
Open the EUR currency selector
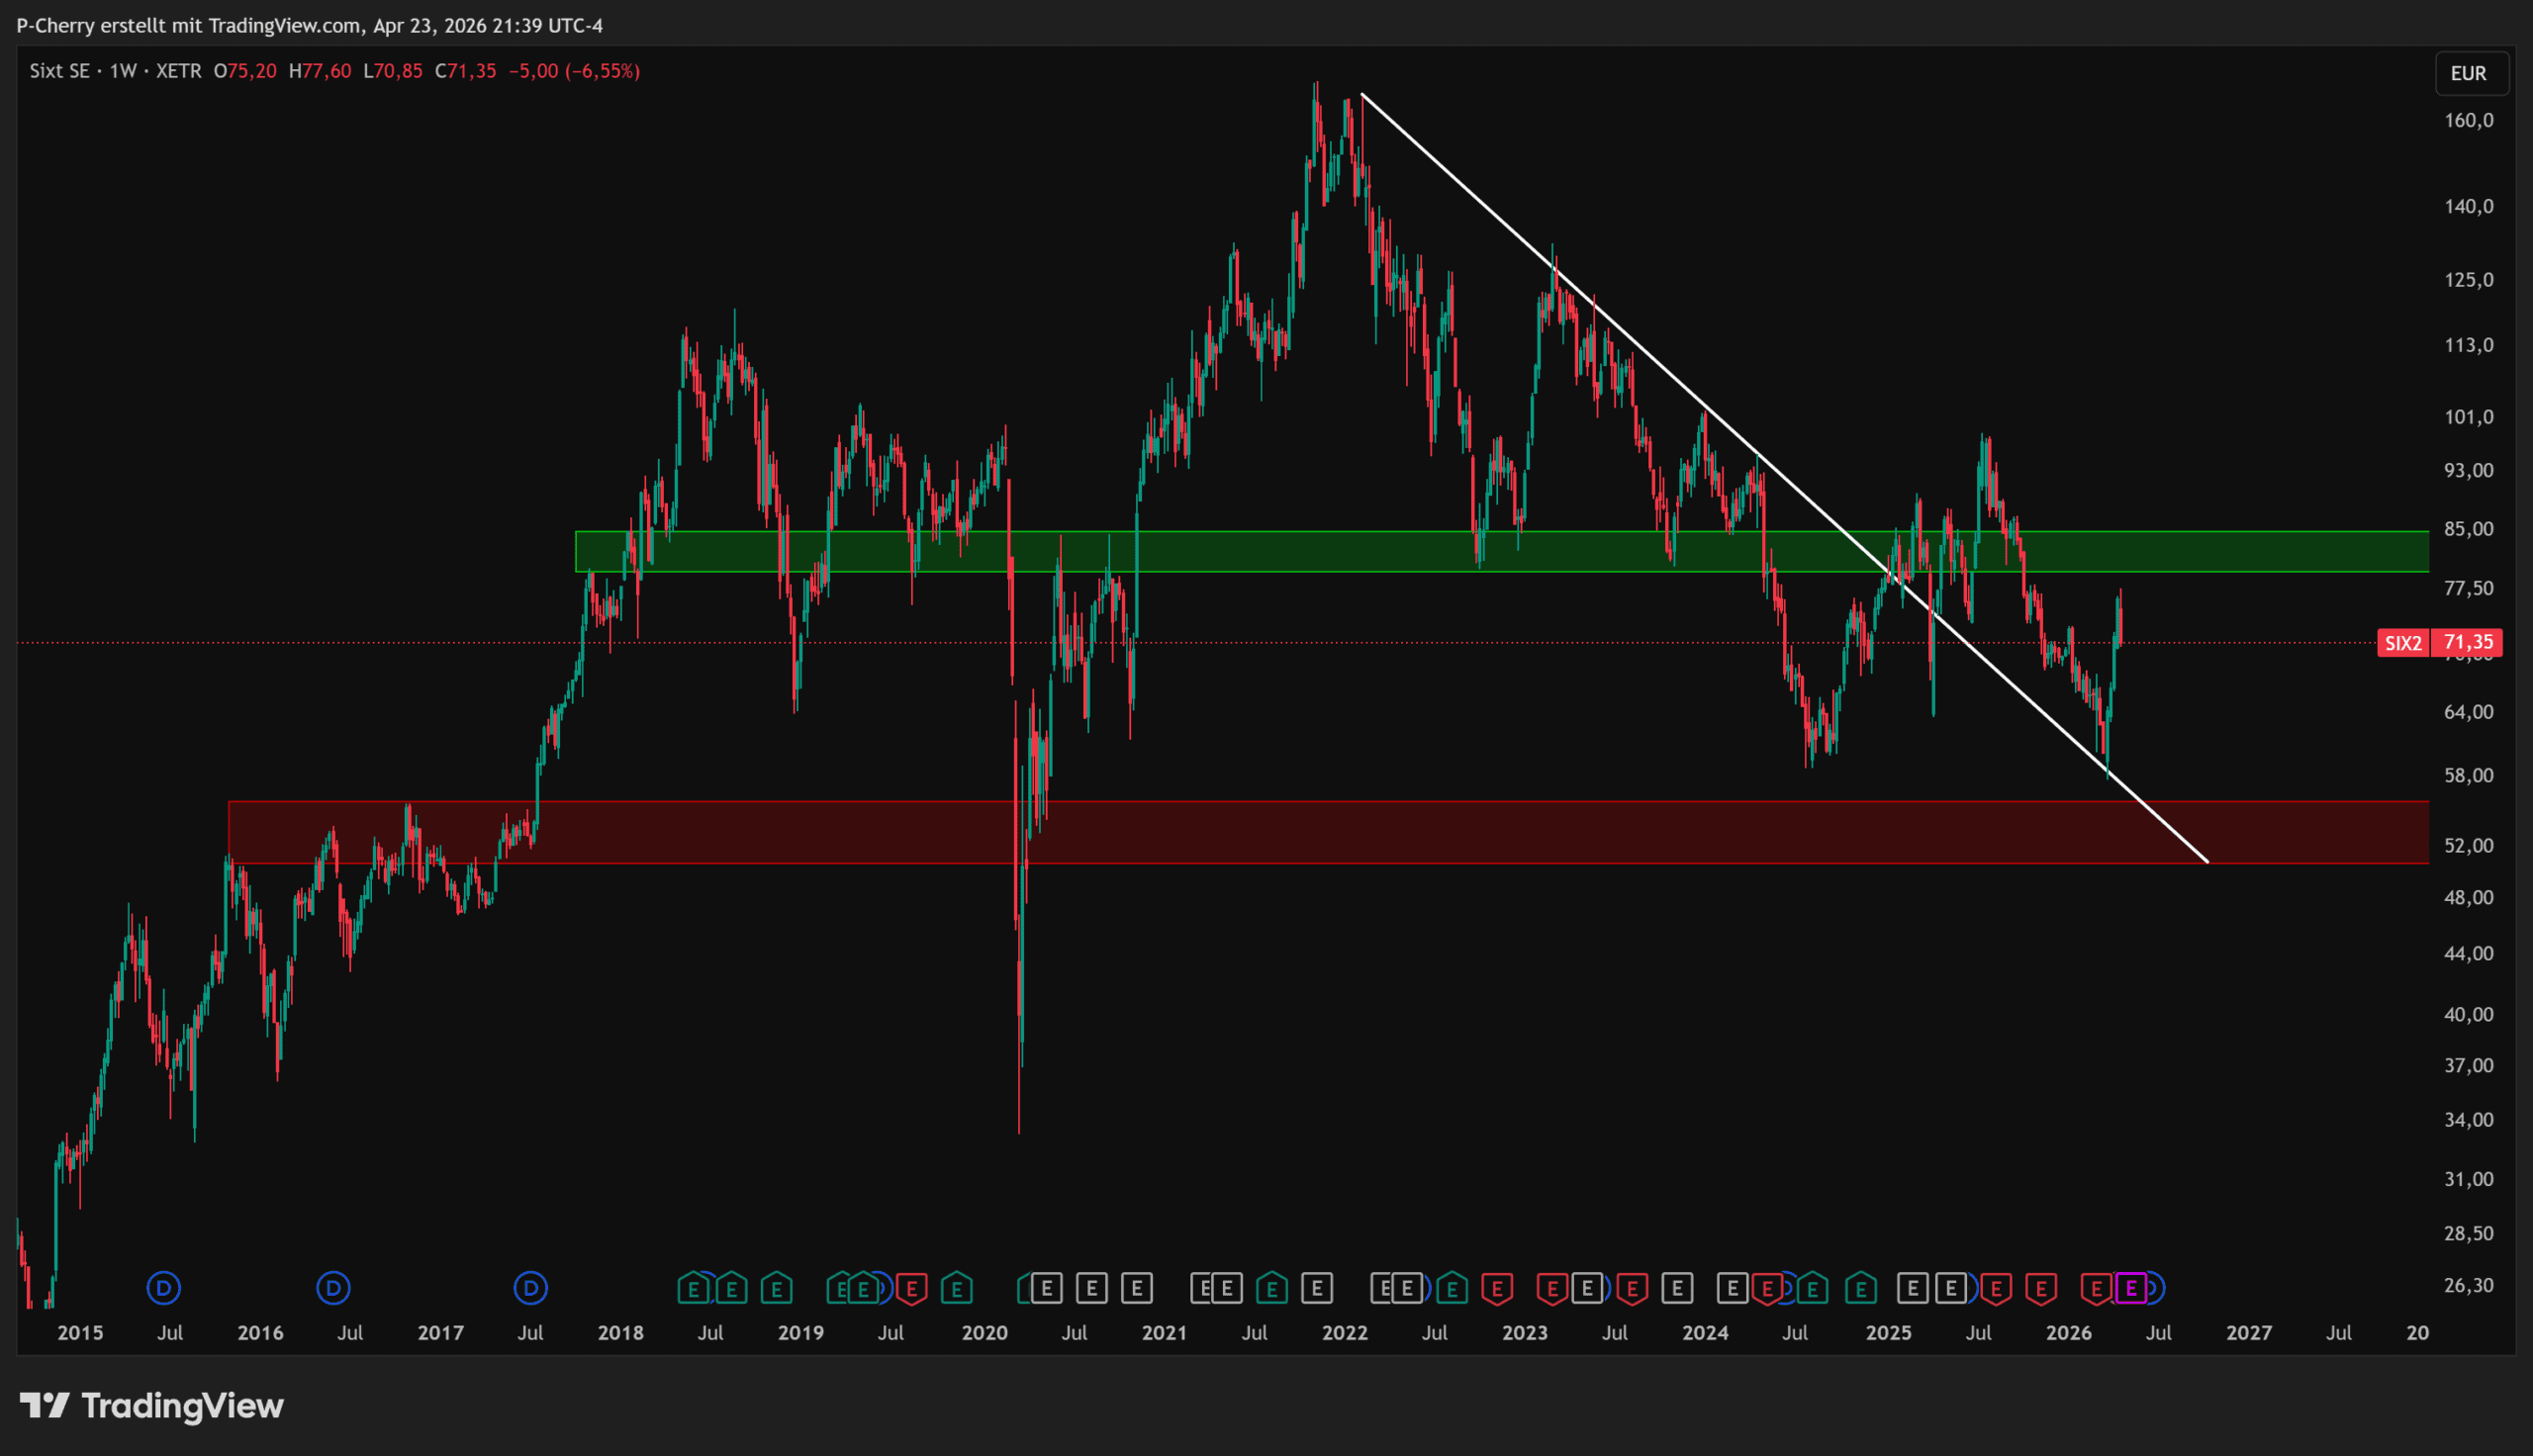point(2468,73)
